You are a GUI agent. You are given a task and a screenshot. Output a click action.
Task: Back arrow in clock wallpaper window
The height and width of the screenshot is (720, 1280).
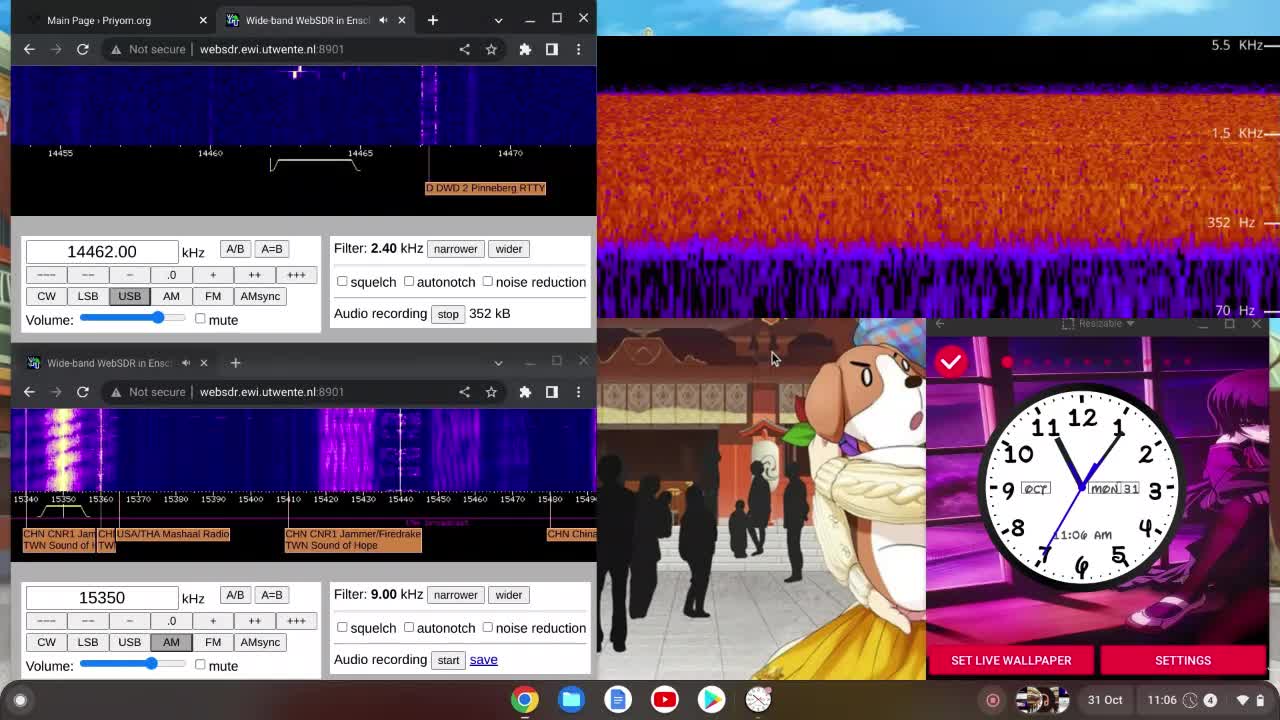click(x=940, y=324)
